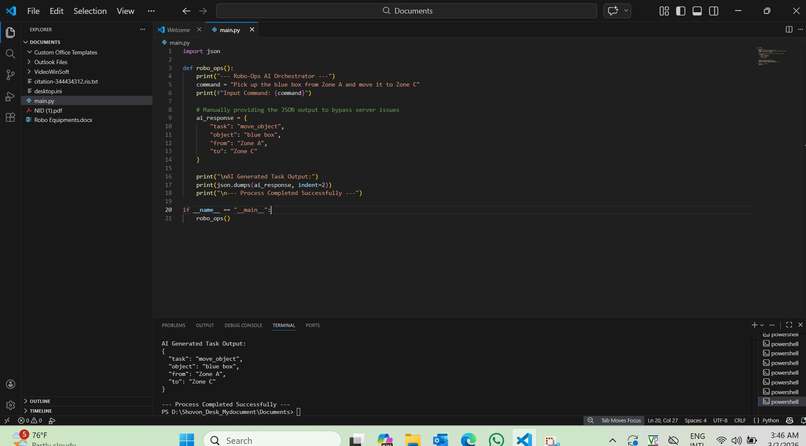Viewport: 806px width, 446px height.
Task: Open the Windows Start menu
Action: coord(187,440)
